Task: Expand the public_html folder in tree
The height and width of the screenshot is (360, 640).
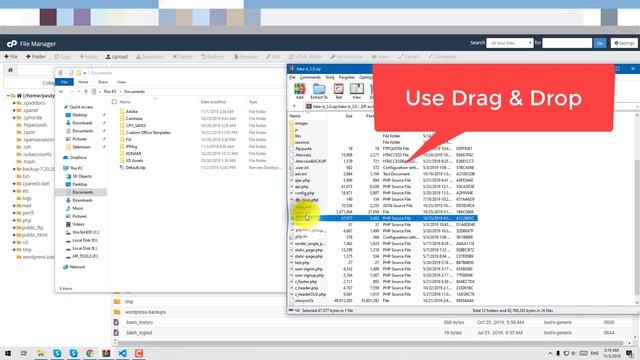Action: pos(13,235)
